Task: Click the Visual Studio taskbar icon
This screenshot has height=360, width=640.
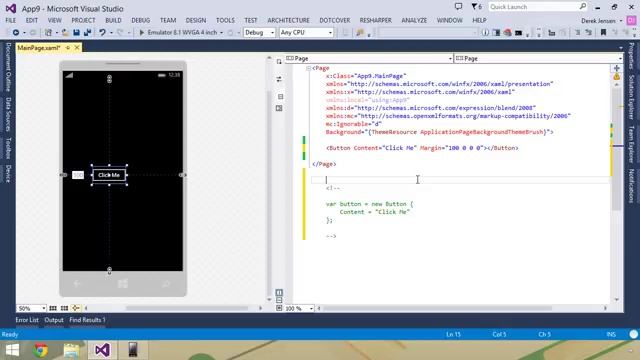Action: pyautogui.click(x=102, y=350)
